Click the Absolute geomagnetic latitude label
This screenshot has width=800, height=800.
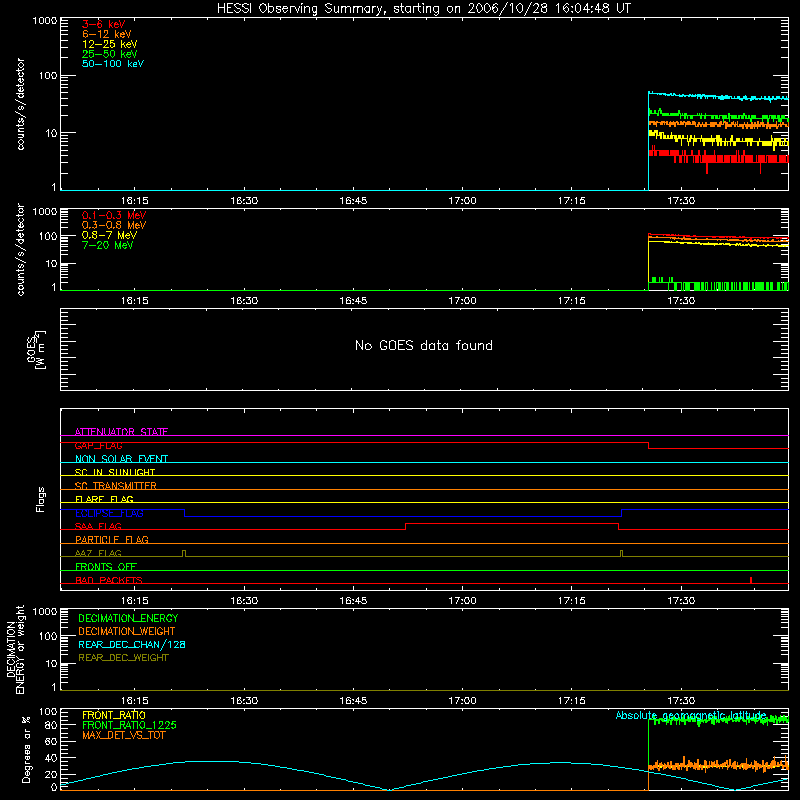point(691,715)
